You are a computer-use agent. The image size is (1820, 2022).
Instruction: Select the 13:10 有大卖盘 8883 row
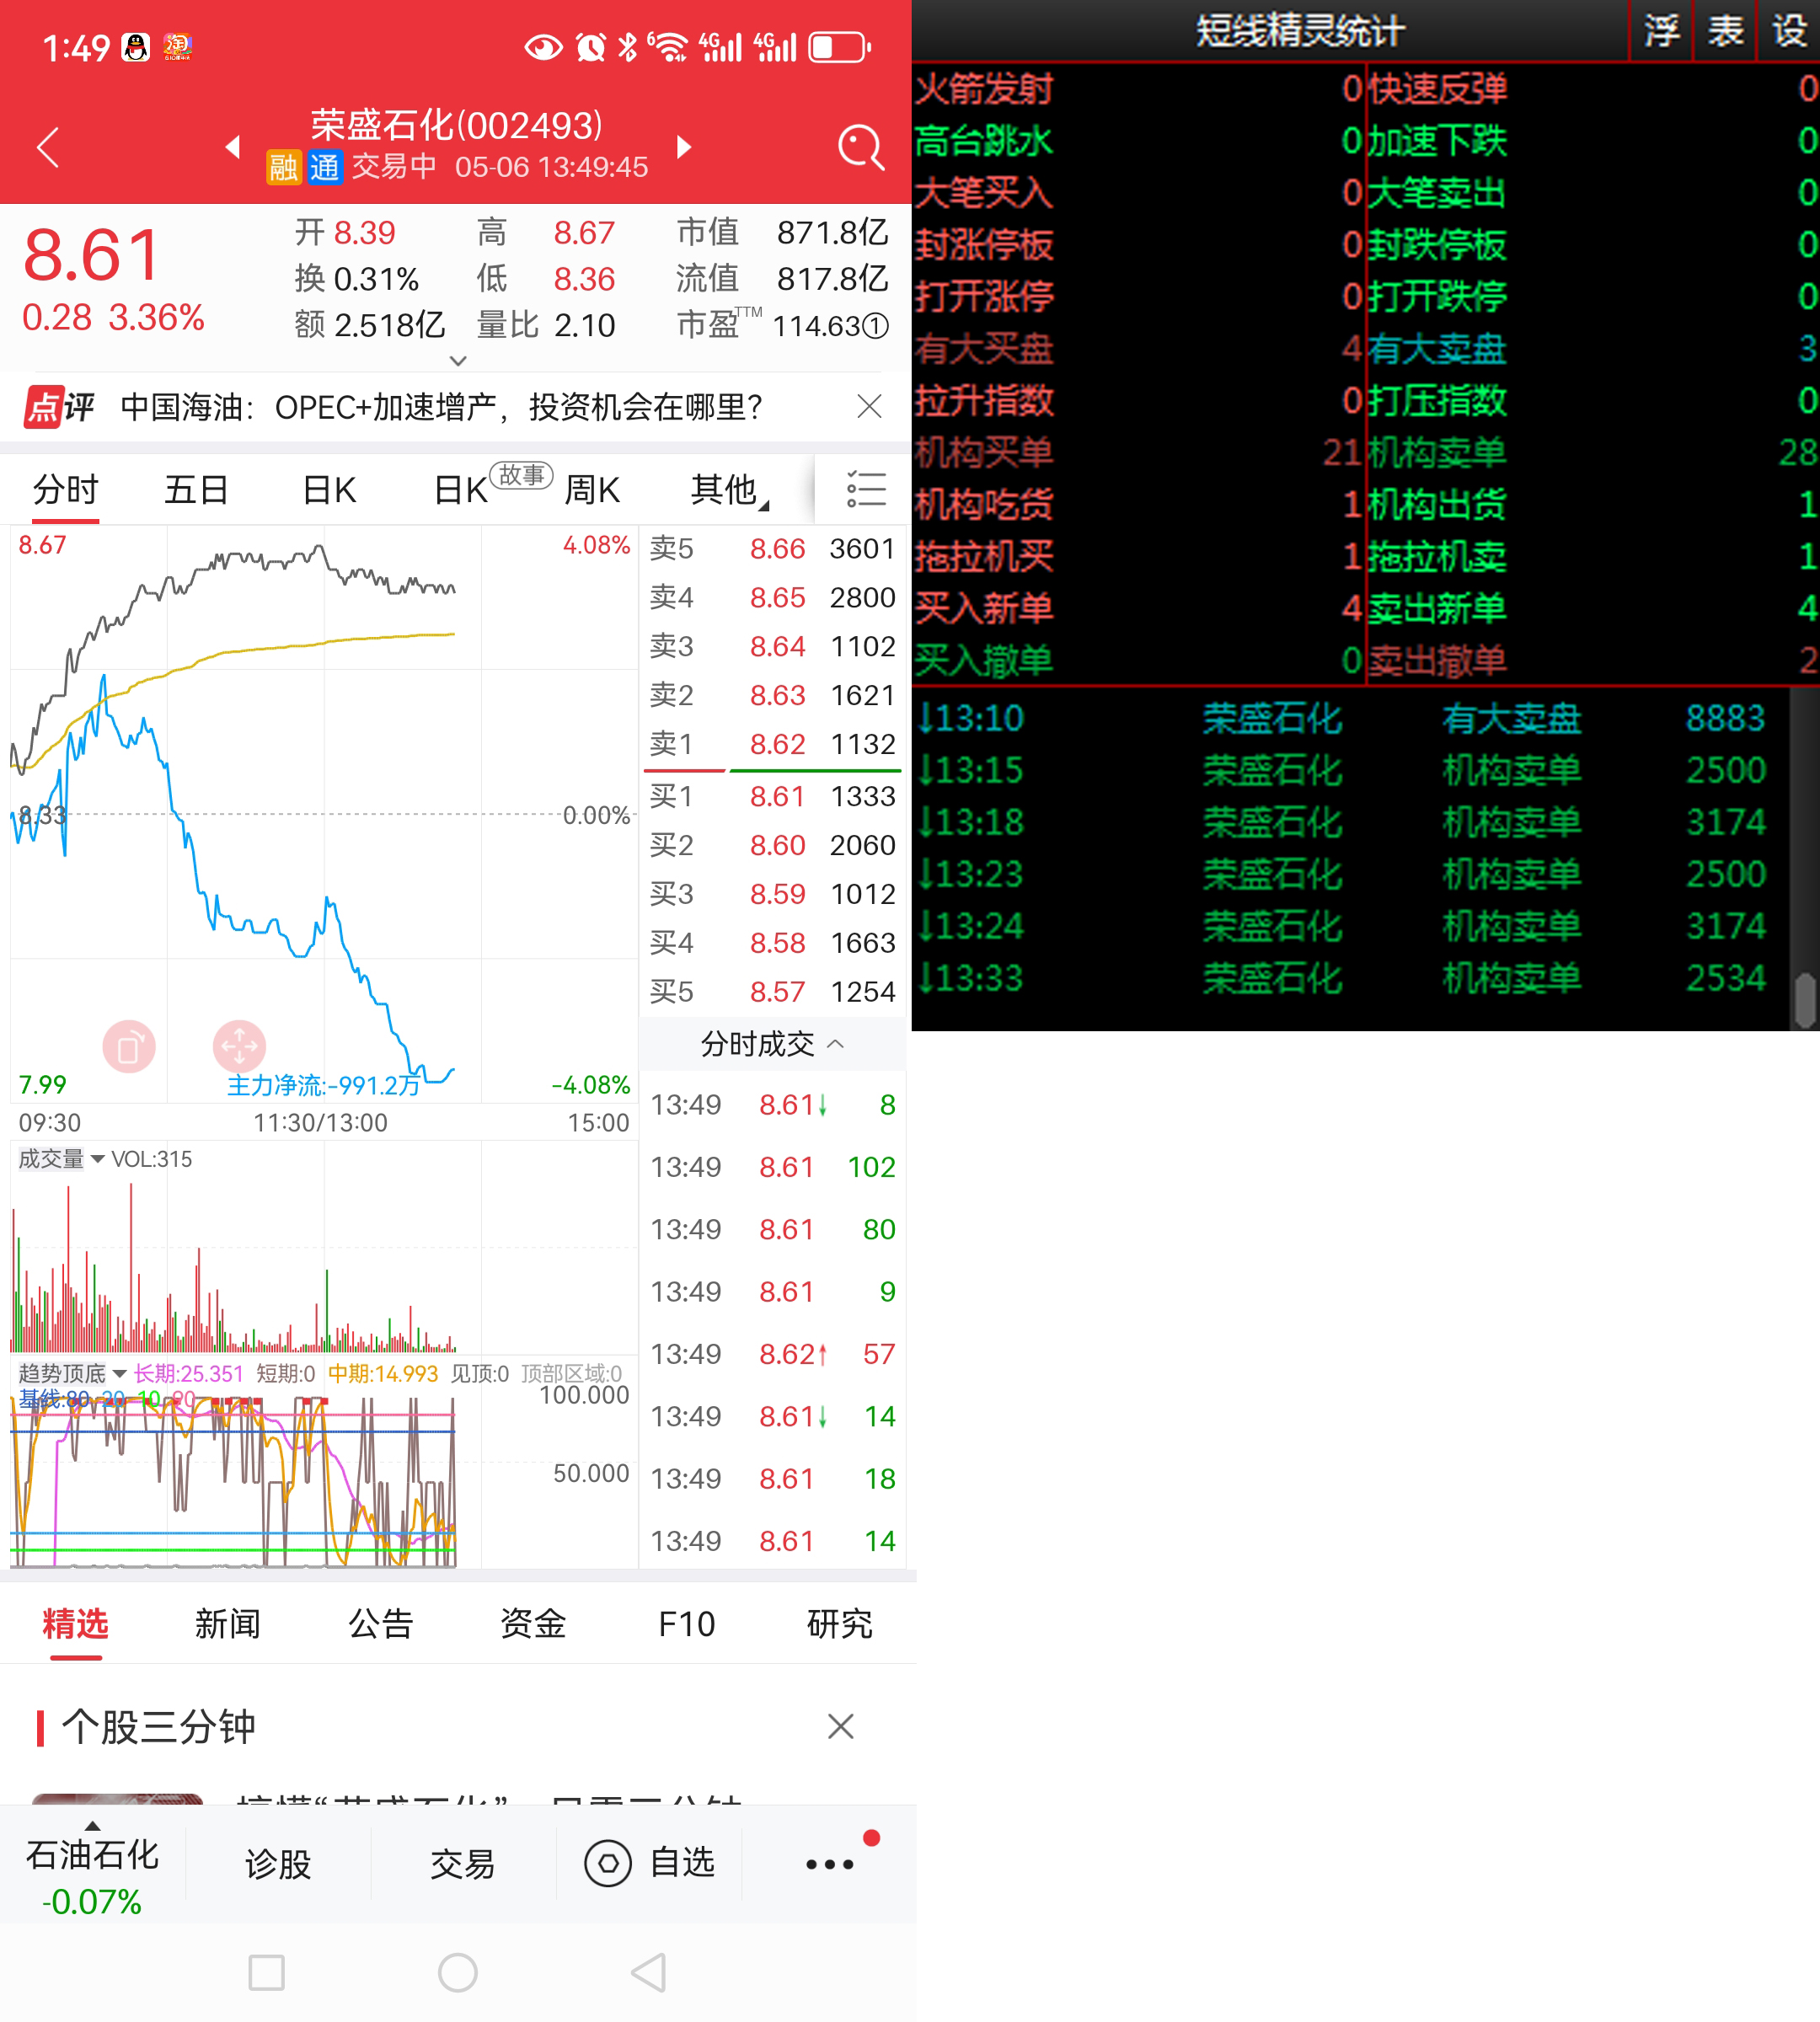point(1350,718)
